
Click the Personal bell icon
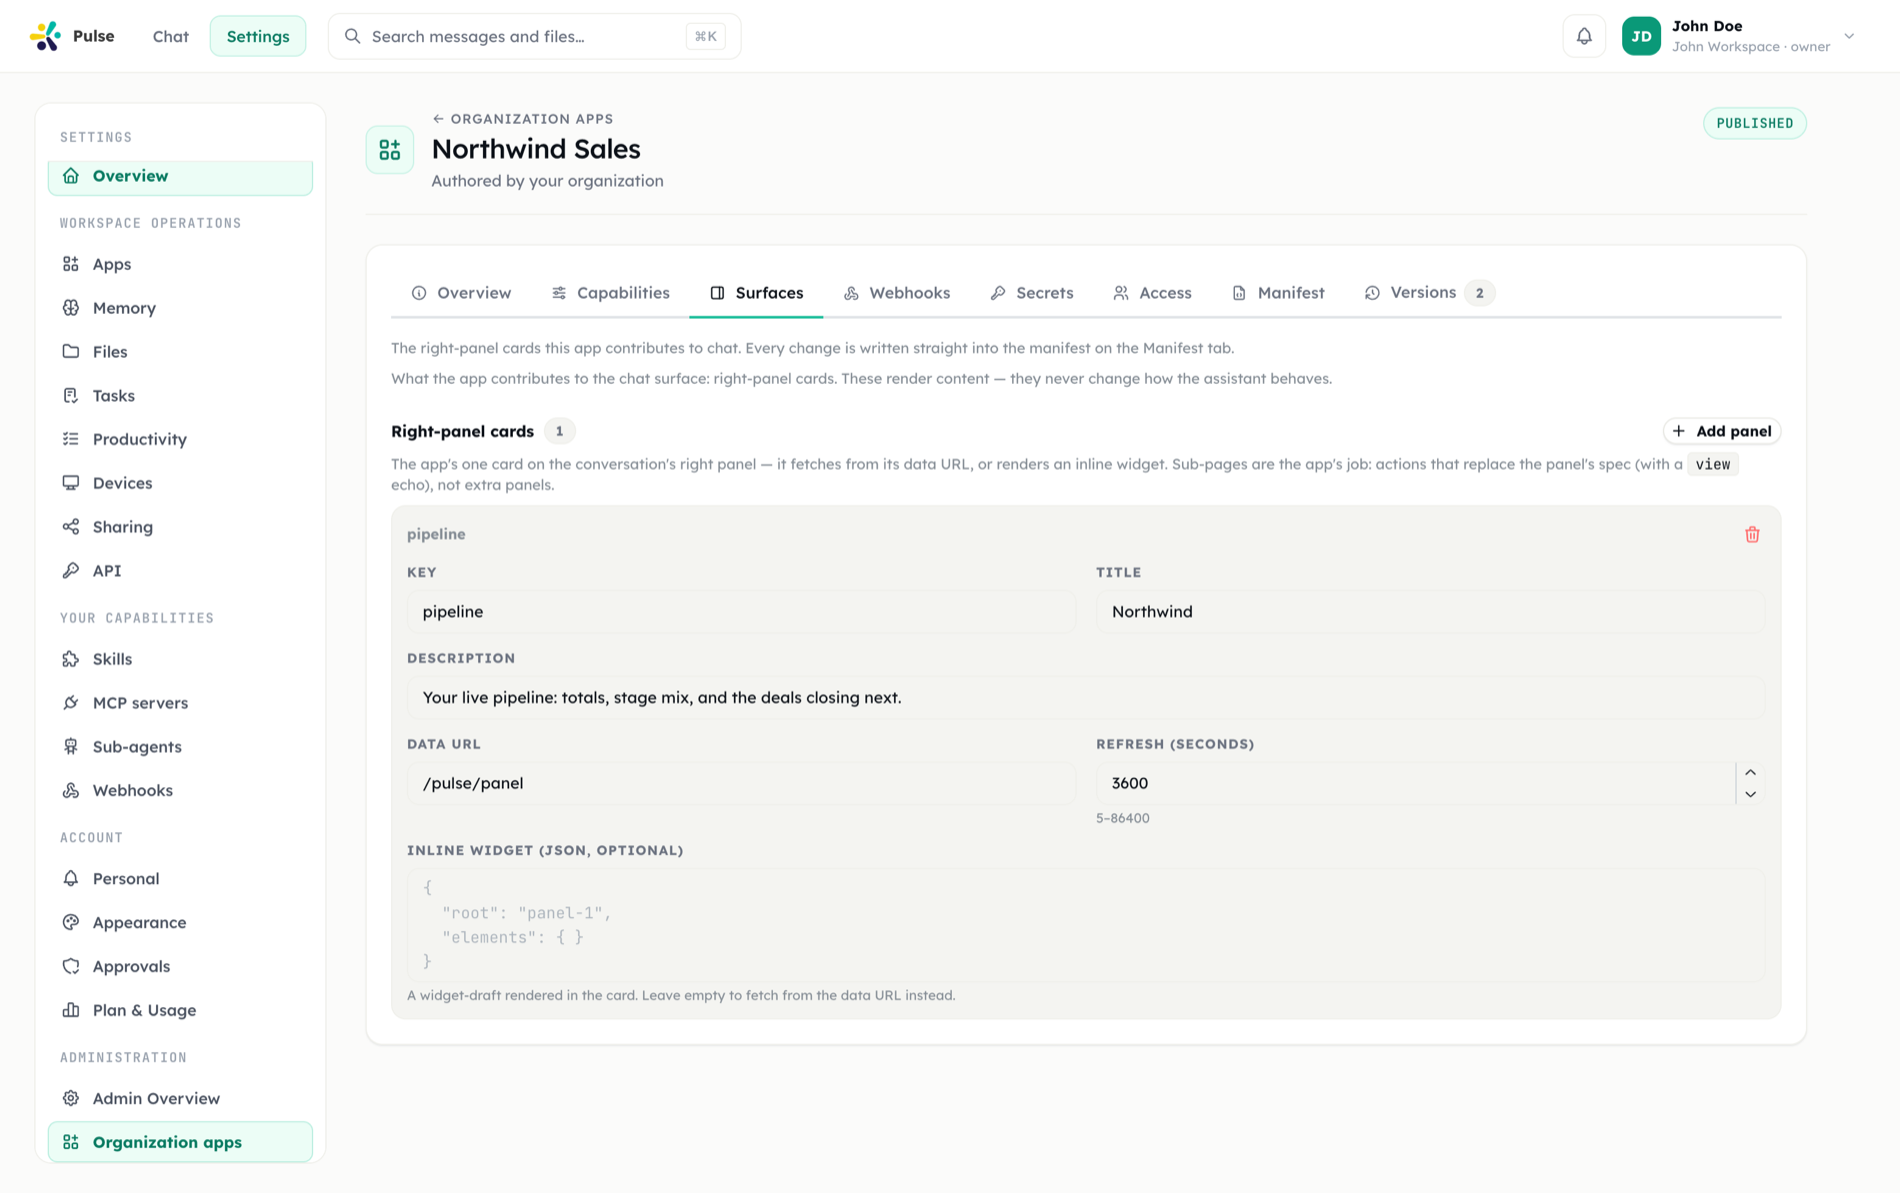[71, 878]
